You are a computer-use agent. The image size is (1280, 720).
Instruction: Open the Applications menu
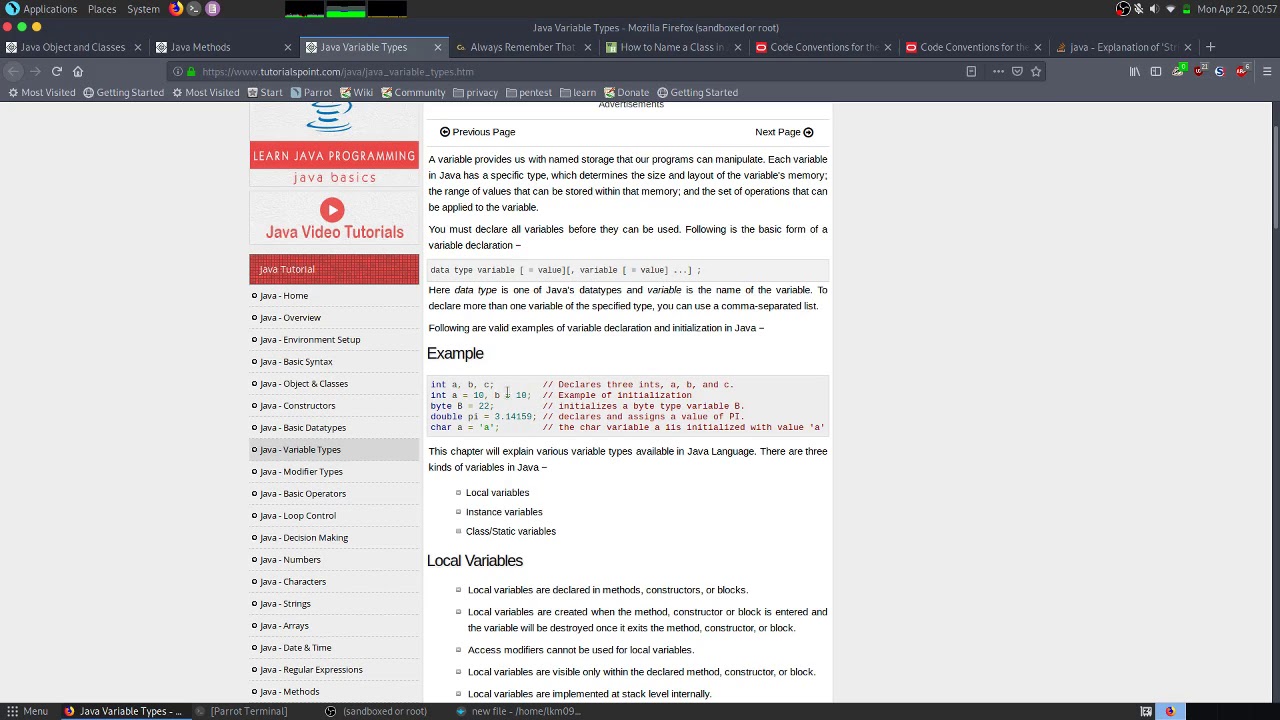(x=42, y=9)
